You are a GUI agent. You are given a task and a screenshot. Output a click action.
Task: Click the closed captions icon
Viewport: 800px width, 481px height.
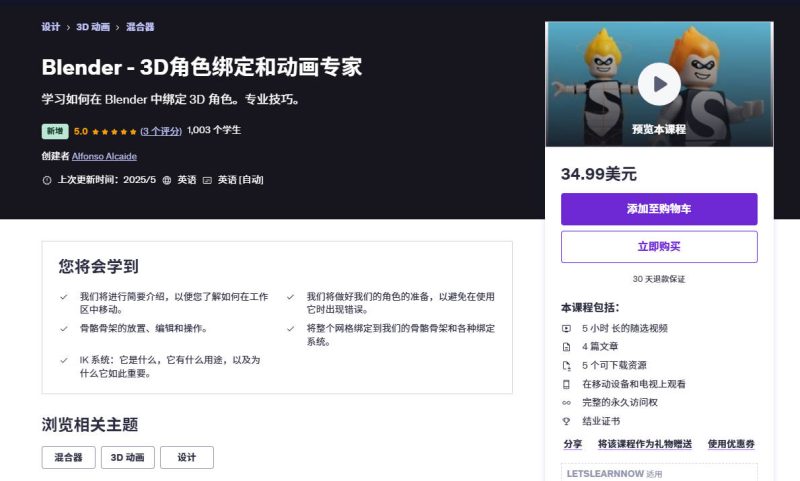tap(207, 180)
